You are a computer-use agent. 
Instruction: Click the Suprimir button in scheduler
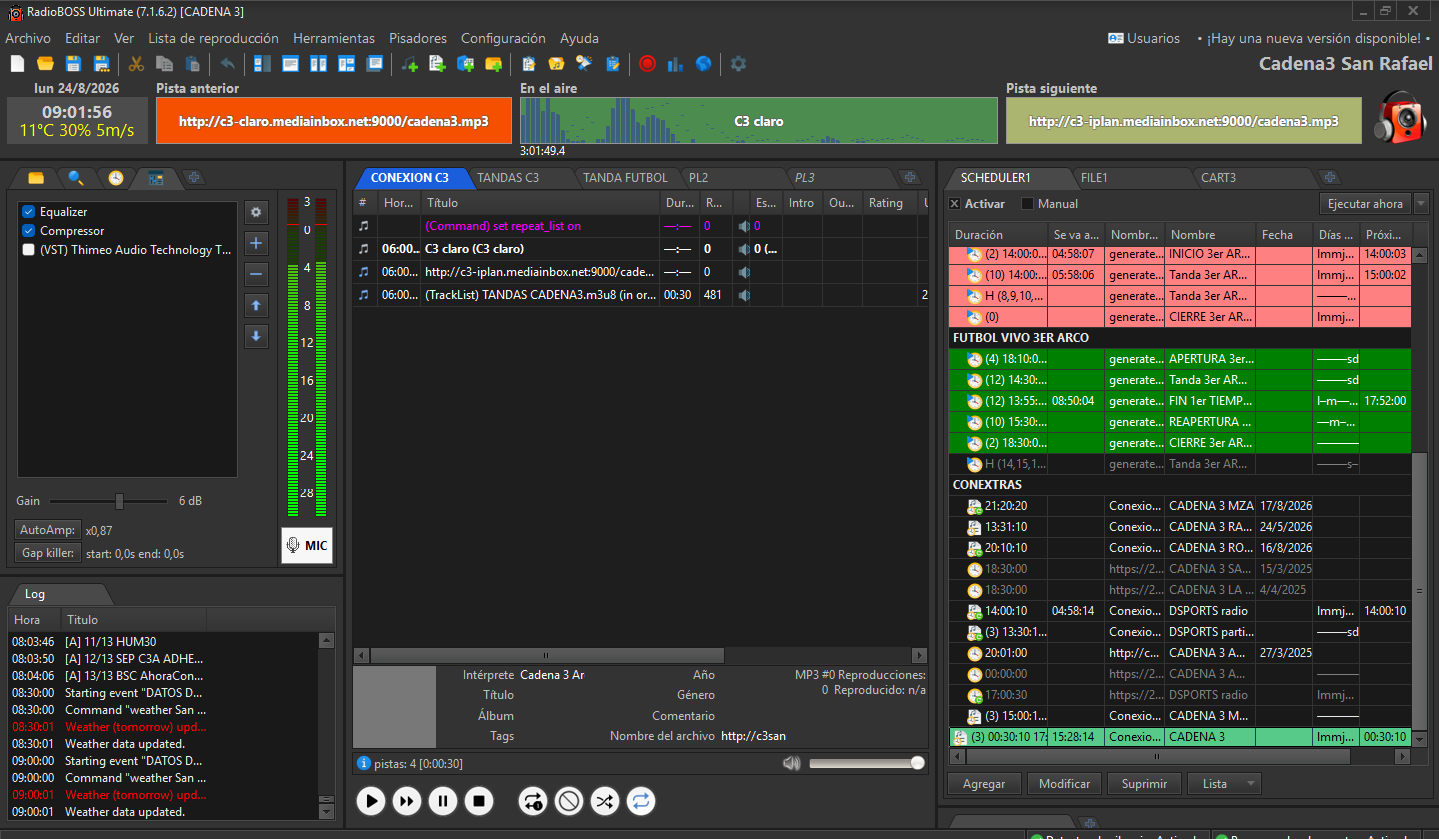(1144, 784)
